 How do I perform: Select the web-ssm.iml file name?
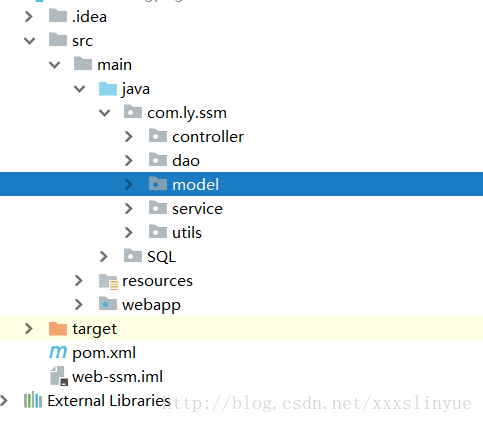click(117, 377)
